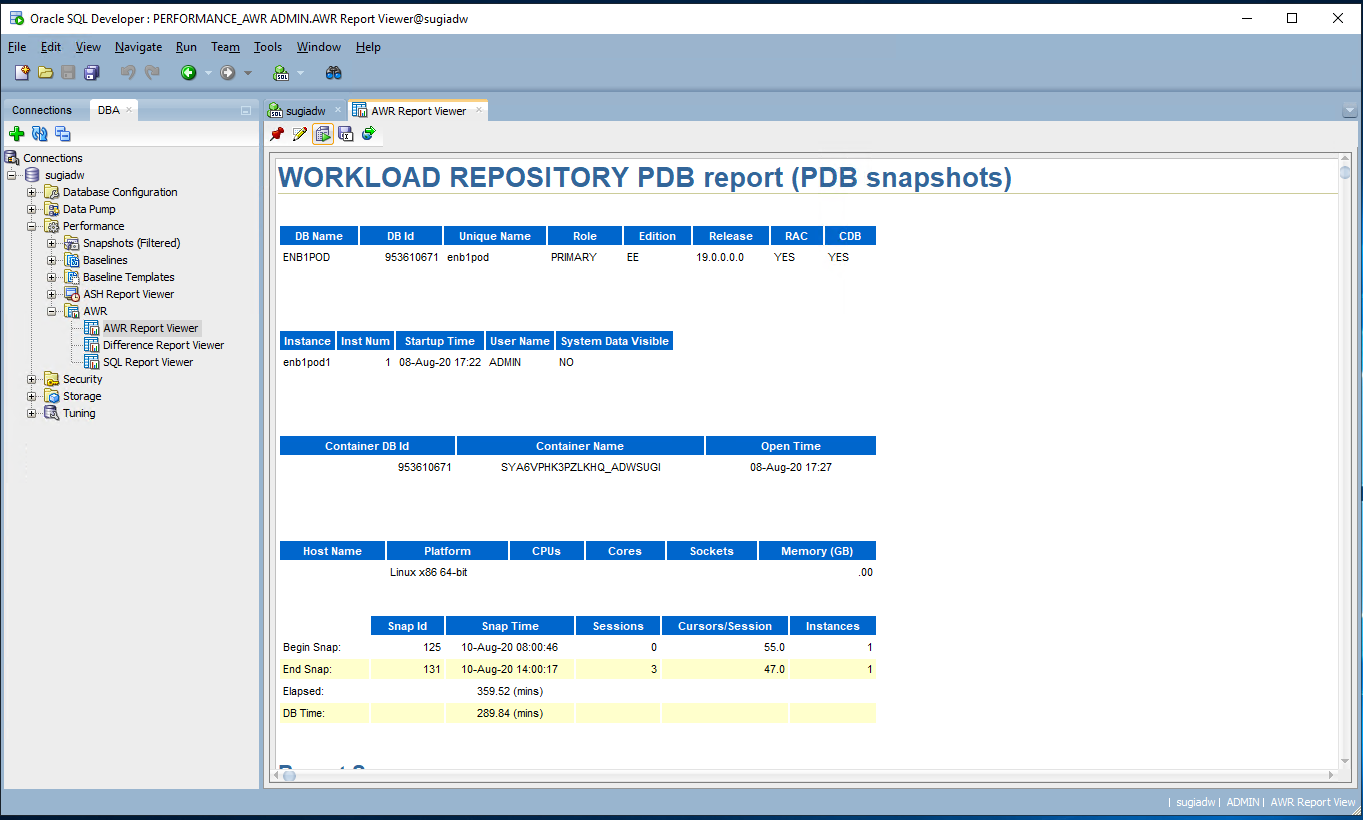
Task: Open the View menu
Action: coord(88,47)
